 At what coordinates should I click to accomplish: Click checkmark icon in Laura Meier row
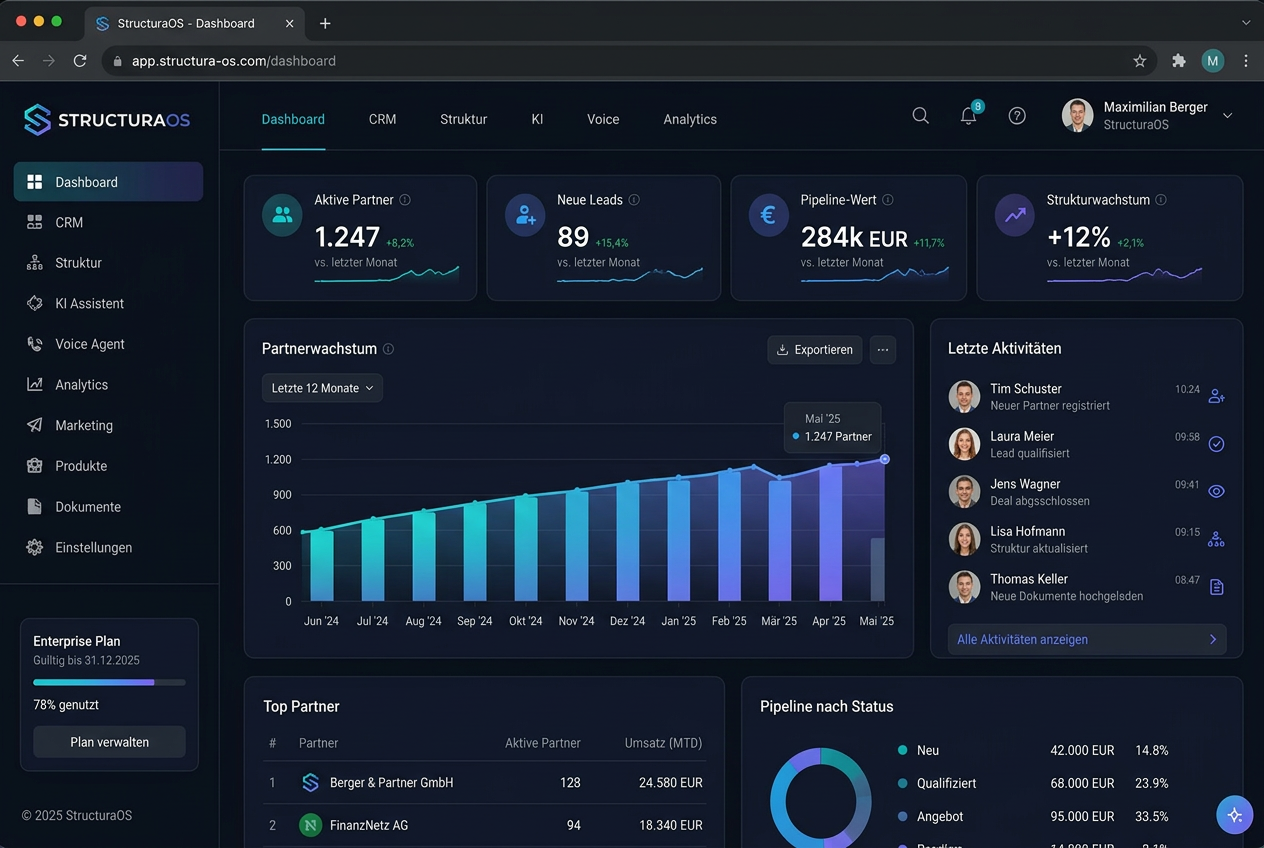tap(1216, 444)
